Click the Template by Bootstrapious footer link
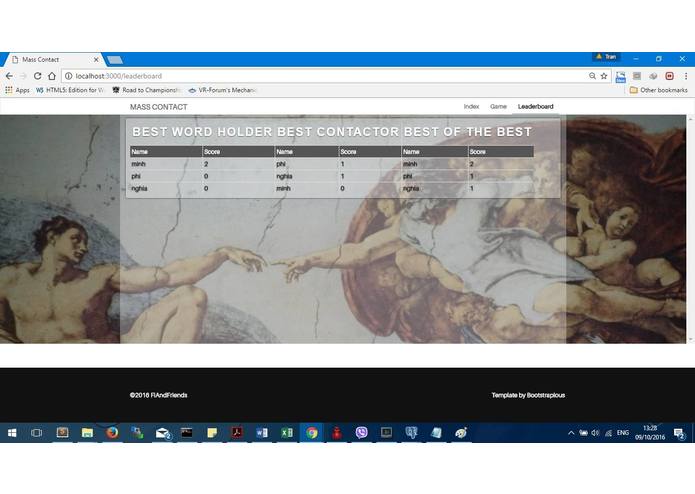The height and width of the screenshot is (494, 695). tap(528, 395)
